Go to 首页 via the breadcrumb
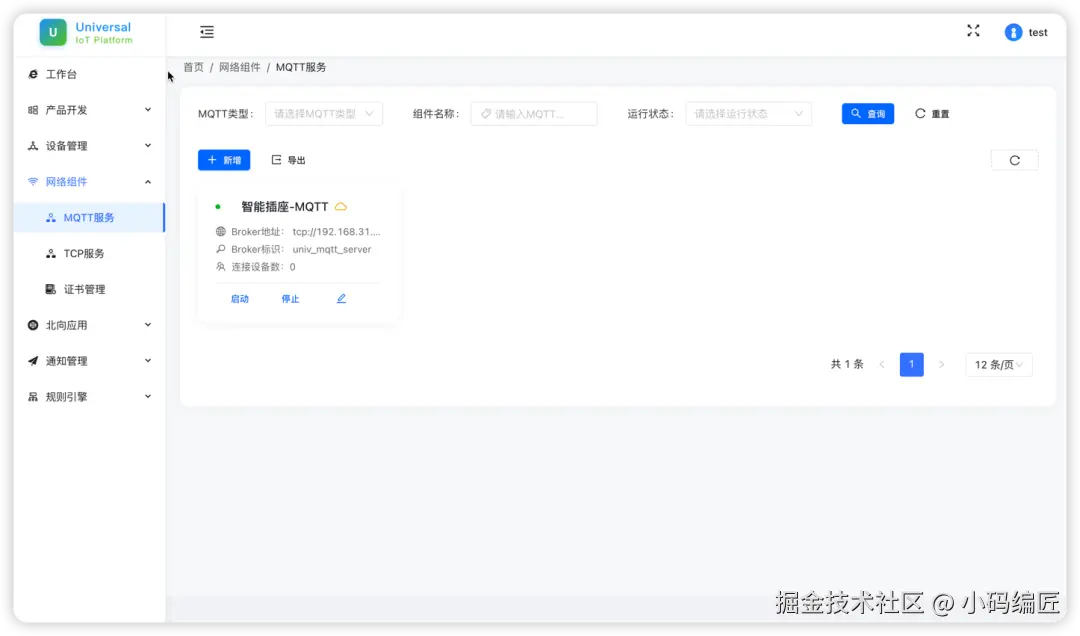The height and width of the screenshot is (636, 1080). 194,68
